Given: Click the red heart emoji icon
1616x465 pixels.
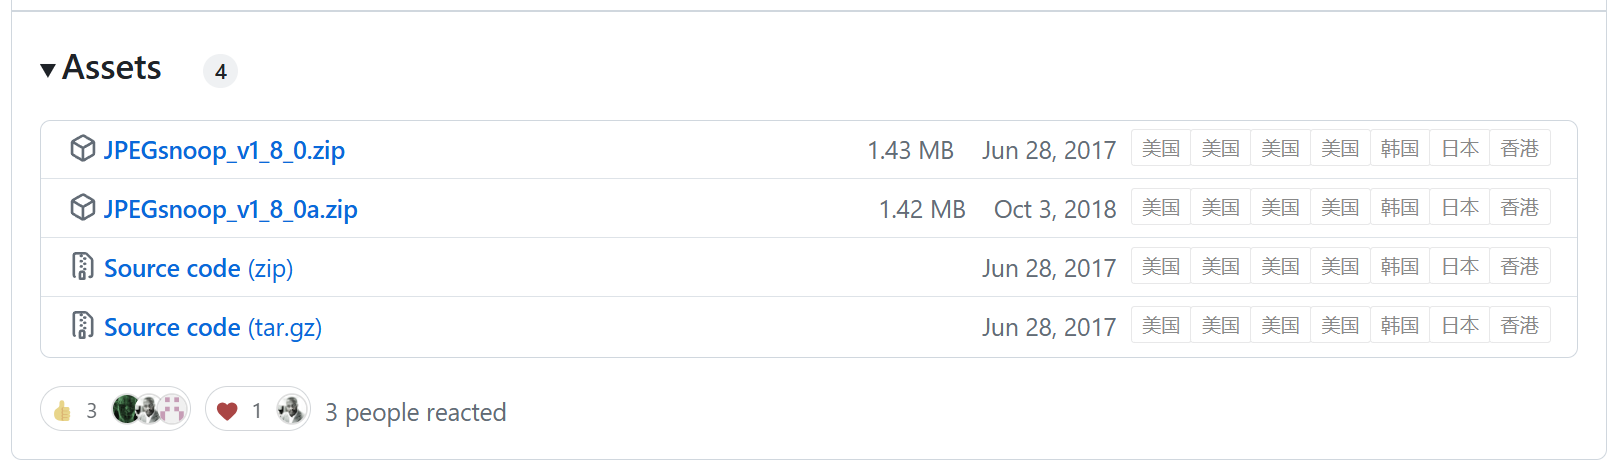Looking at the screenshot, I should point(227,411).
